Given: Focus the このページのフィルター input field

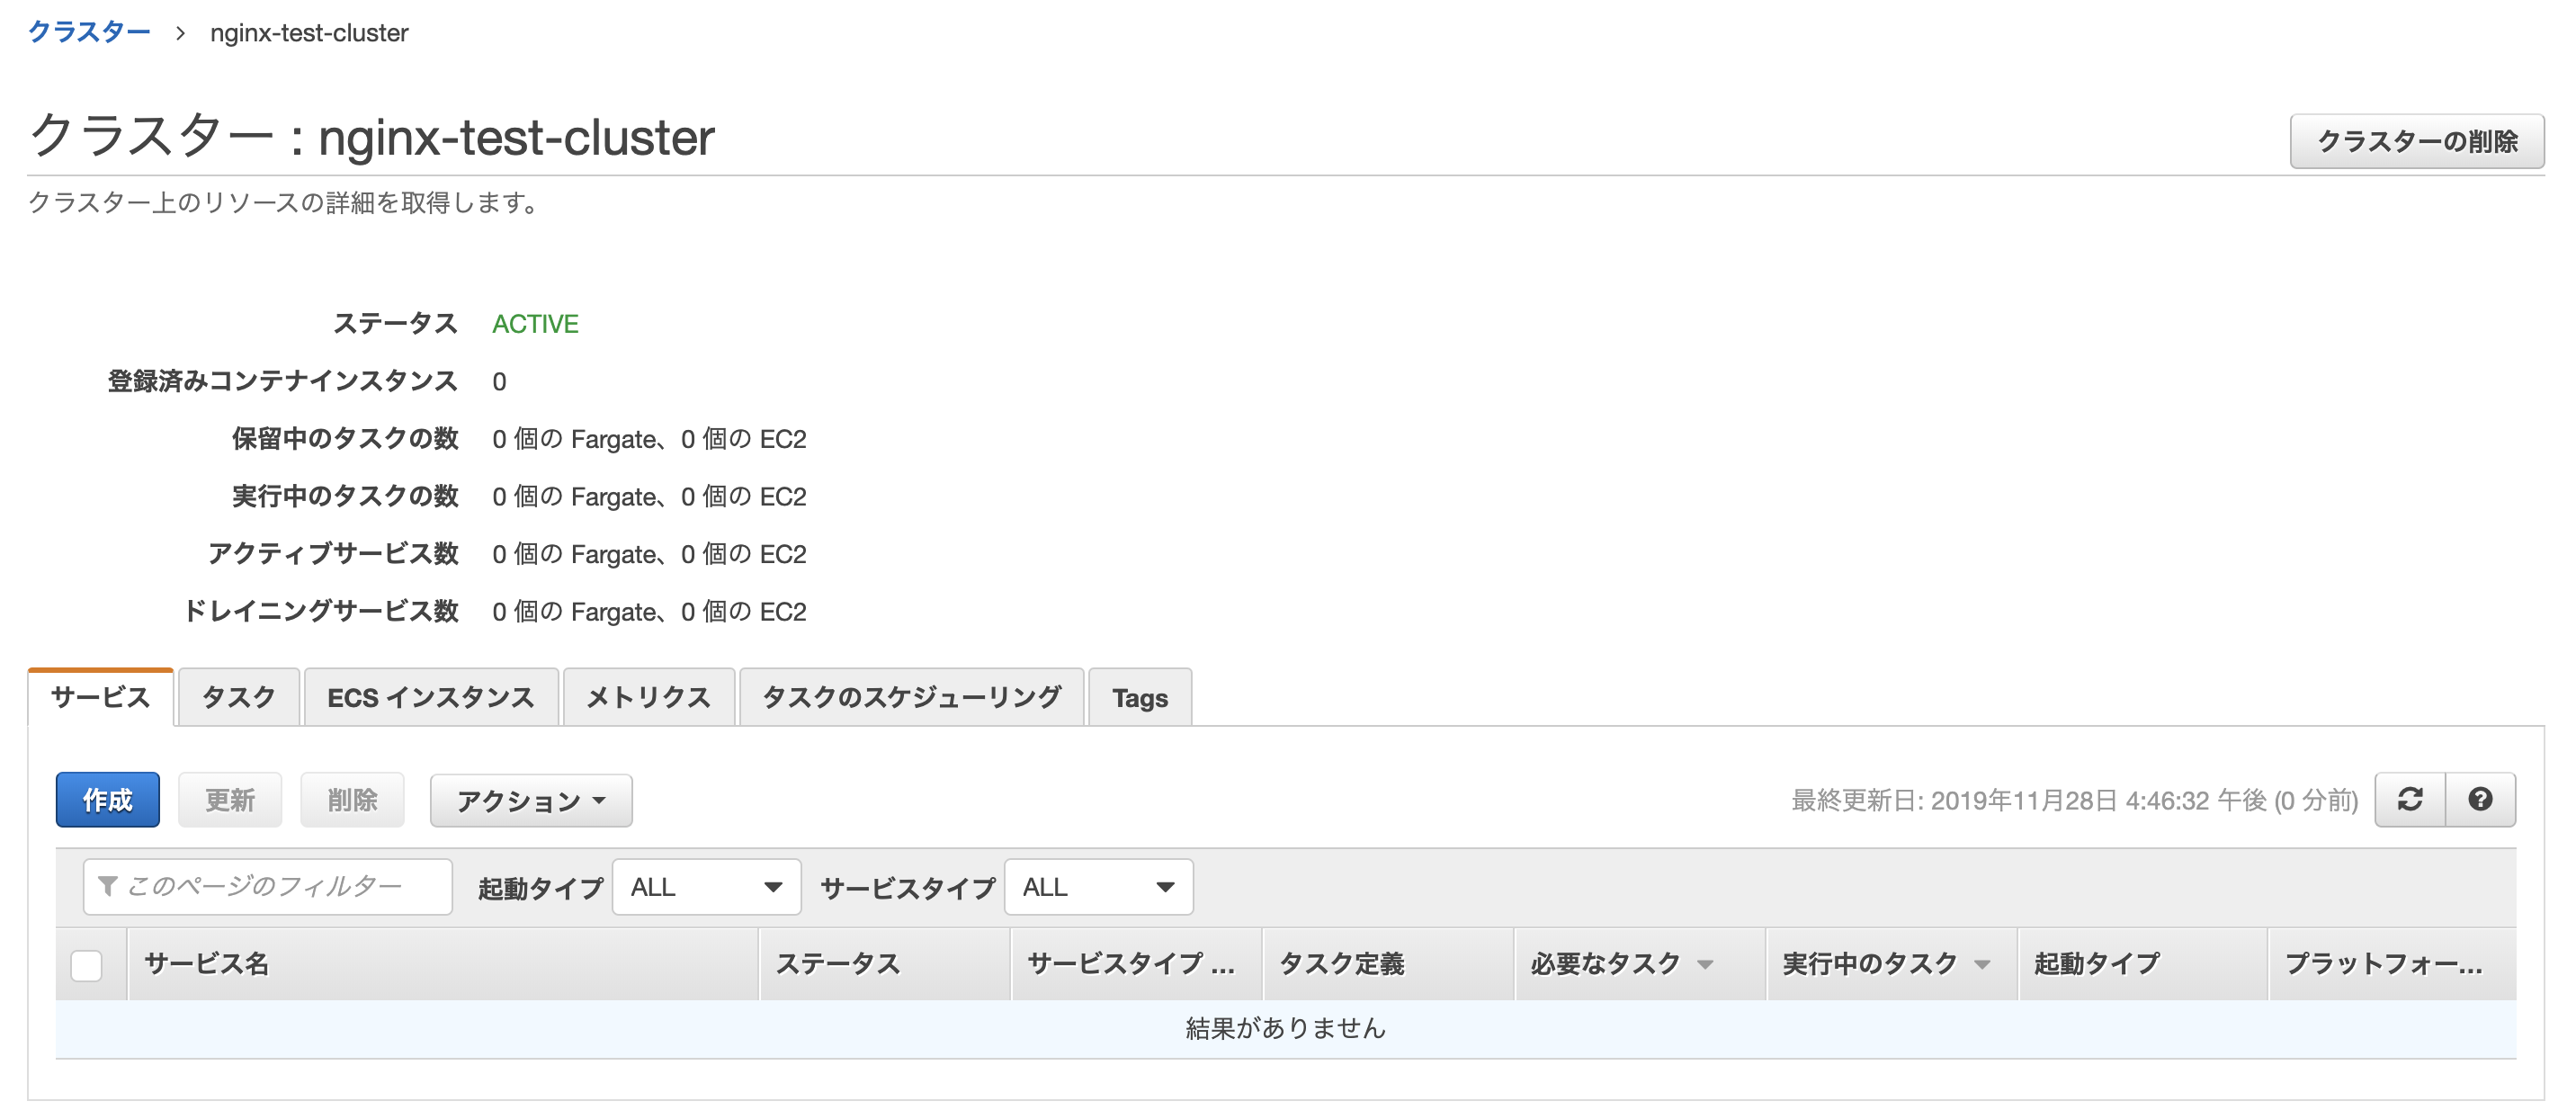Looking at the screenshot, I should click(268, 886).
